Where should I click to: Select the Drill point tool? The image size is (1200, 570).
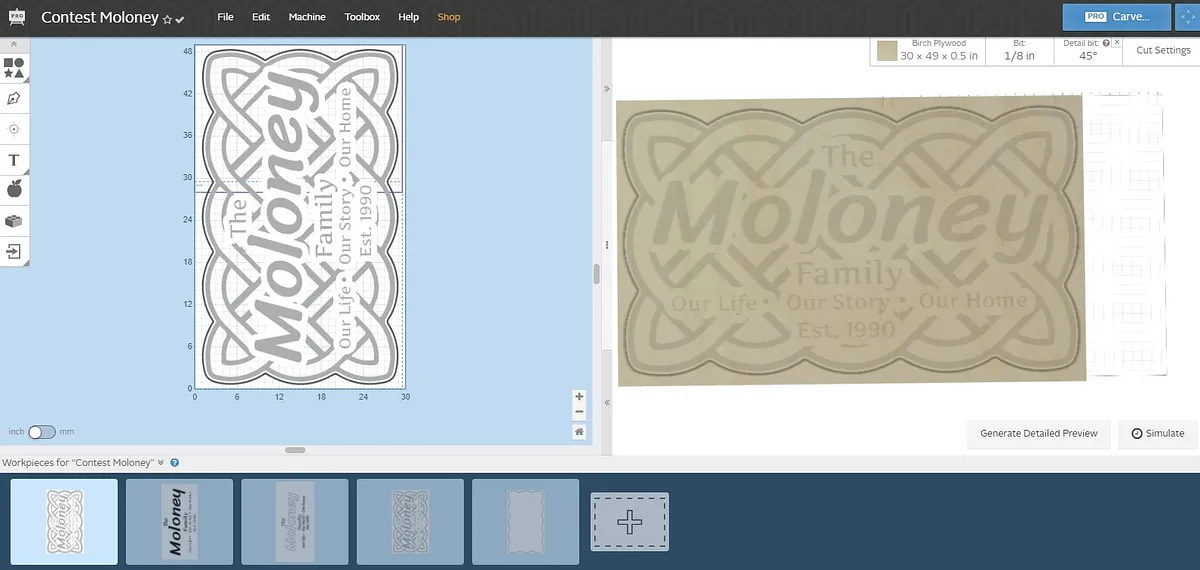tap(14, 129)
